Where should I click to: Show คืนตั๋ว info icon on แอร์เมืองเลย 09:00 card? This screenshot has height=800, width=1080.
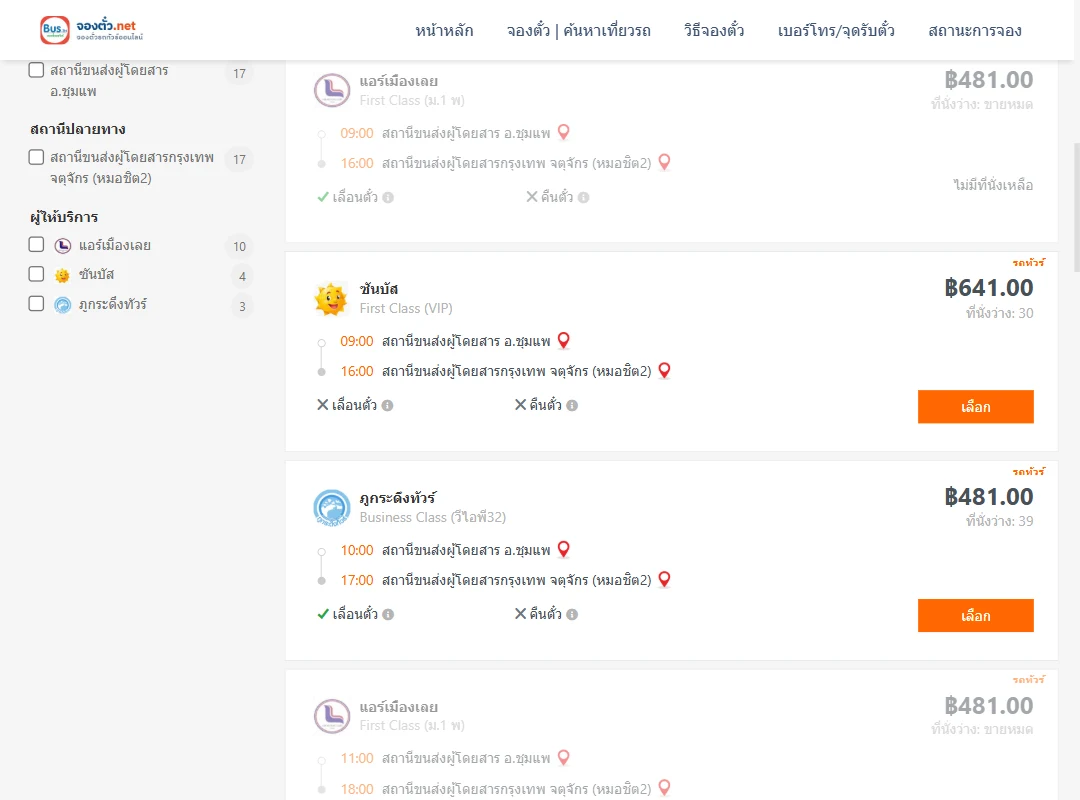coord(583,198)
